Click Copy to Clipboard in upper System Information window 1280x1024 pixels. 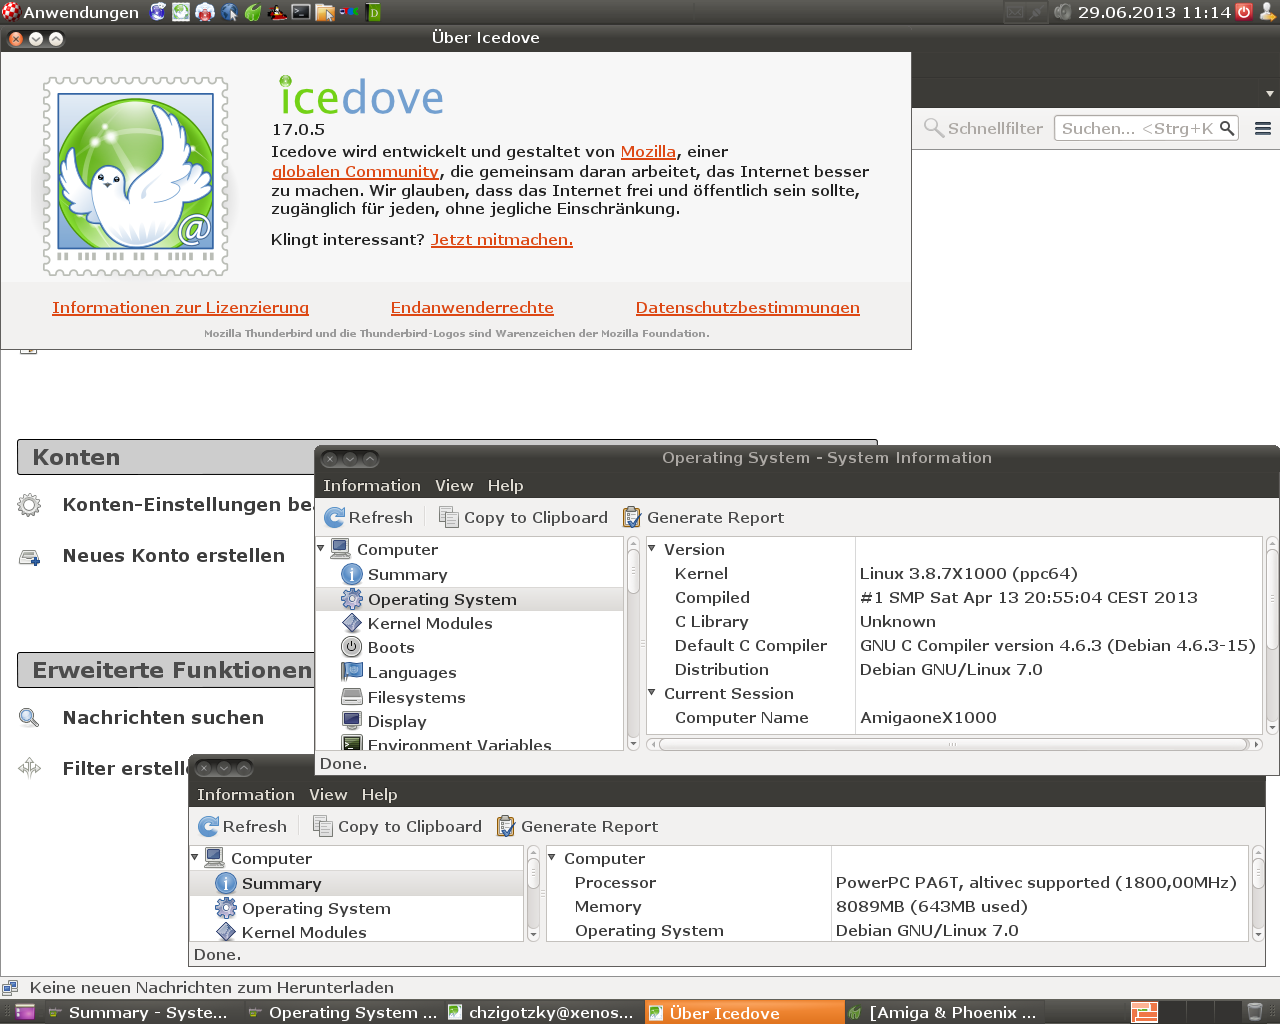[x=523, y=518]
